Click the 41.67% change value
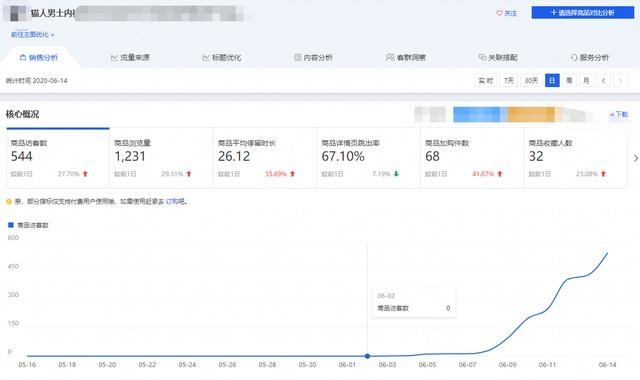Image resolution: width=640 pixels, height=380 pixels. [483, 174]
